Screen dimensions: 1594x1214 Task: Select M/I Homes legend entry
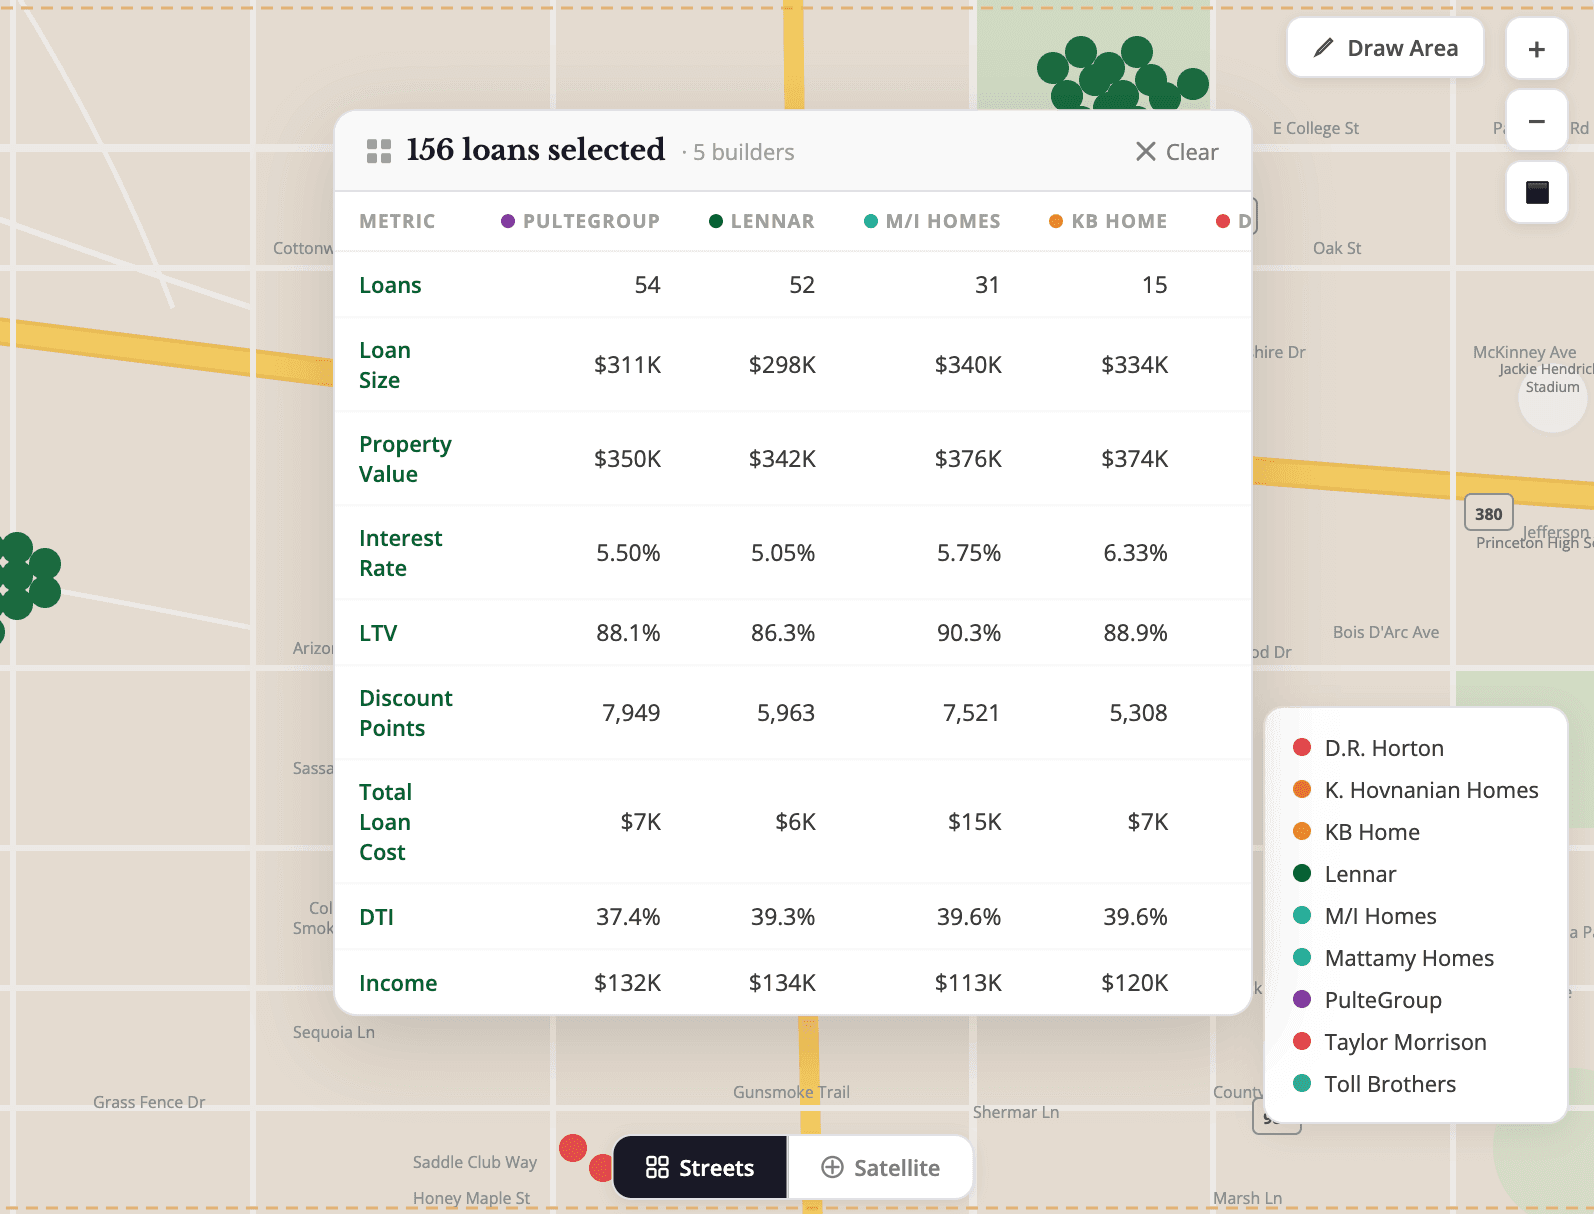point(1364,916)
